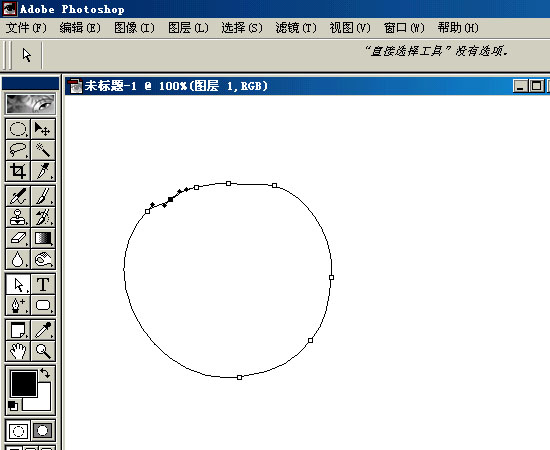The image size is (550, 450).
Task: Pick the Magic Wand tool
Action: tap(43, 150)
